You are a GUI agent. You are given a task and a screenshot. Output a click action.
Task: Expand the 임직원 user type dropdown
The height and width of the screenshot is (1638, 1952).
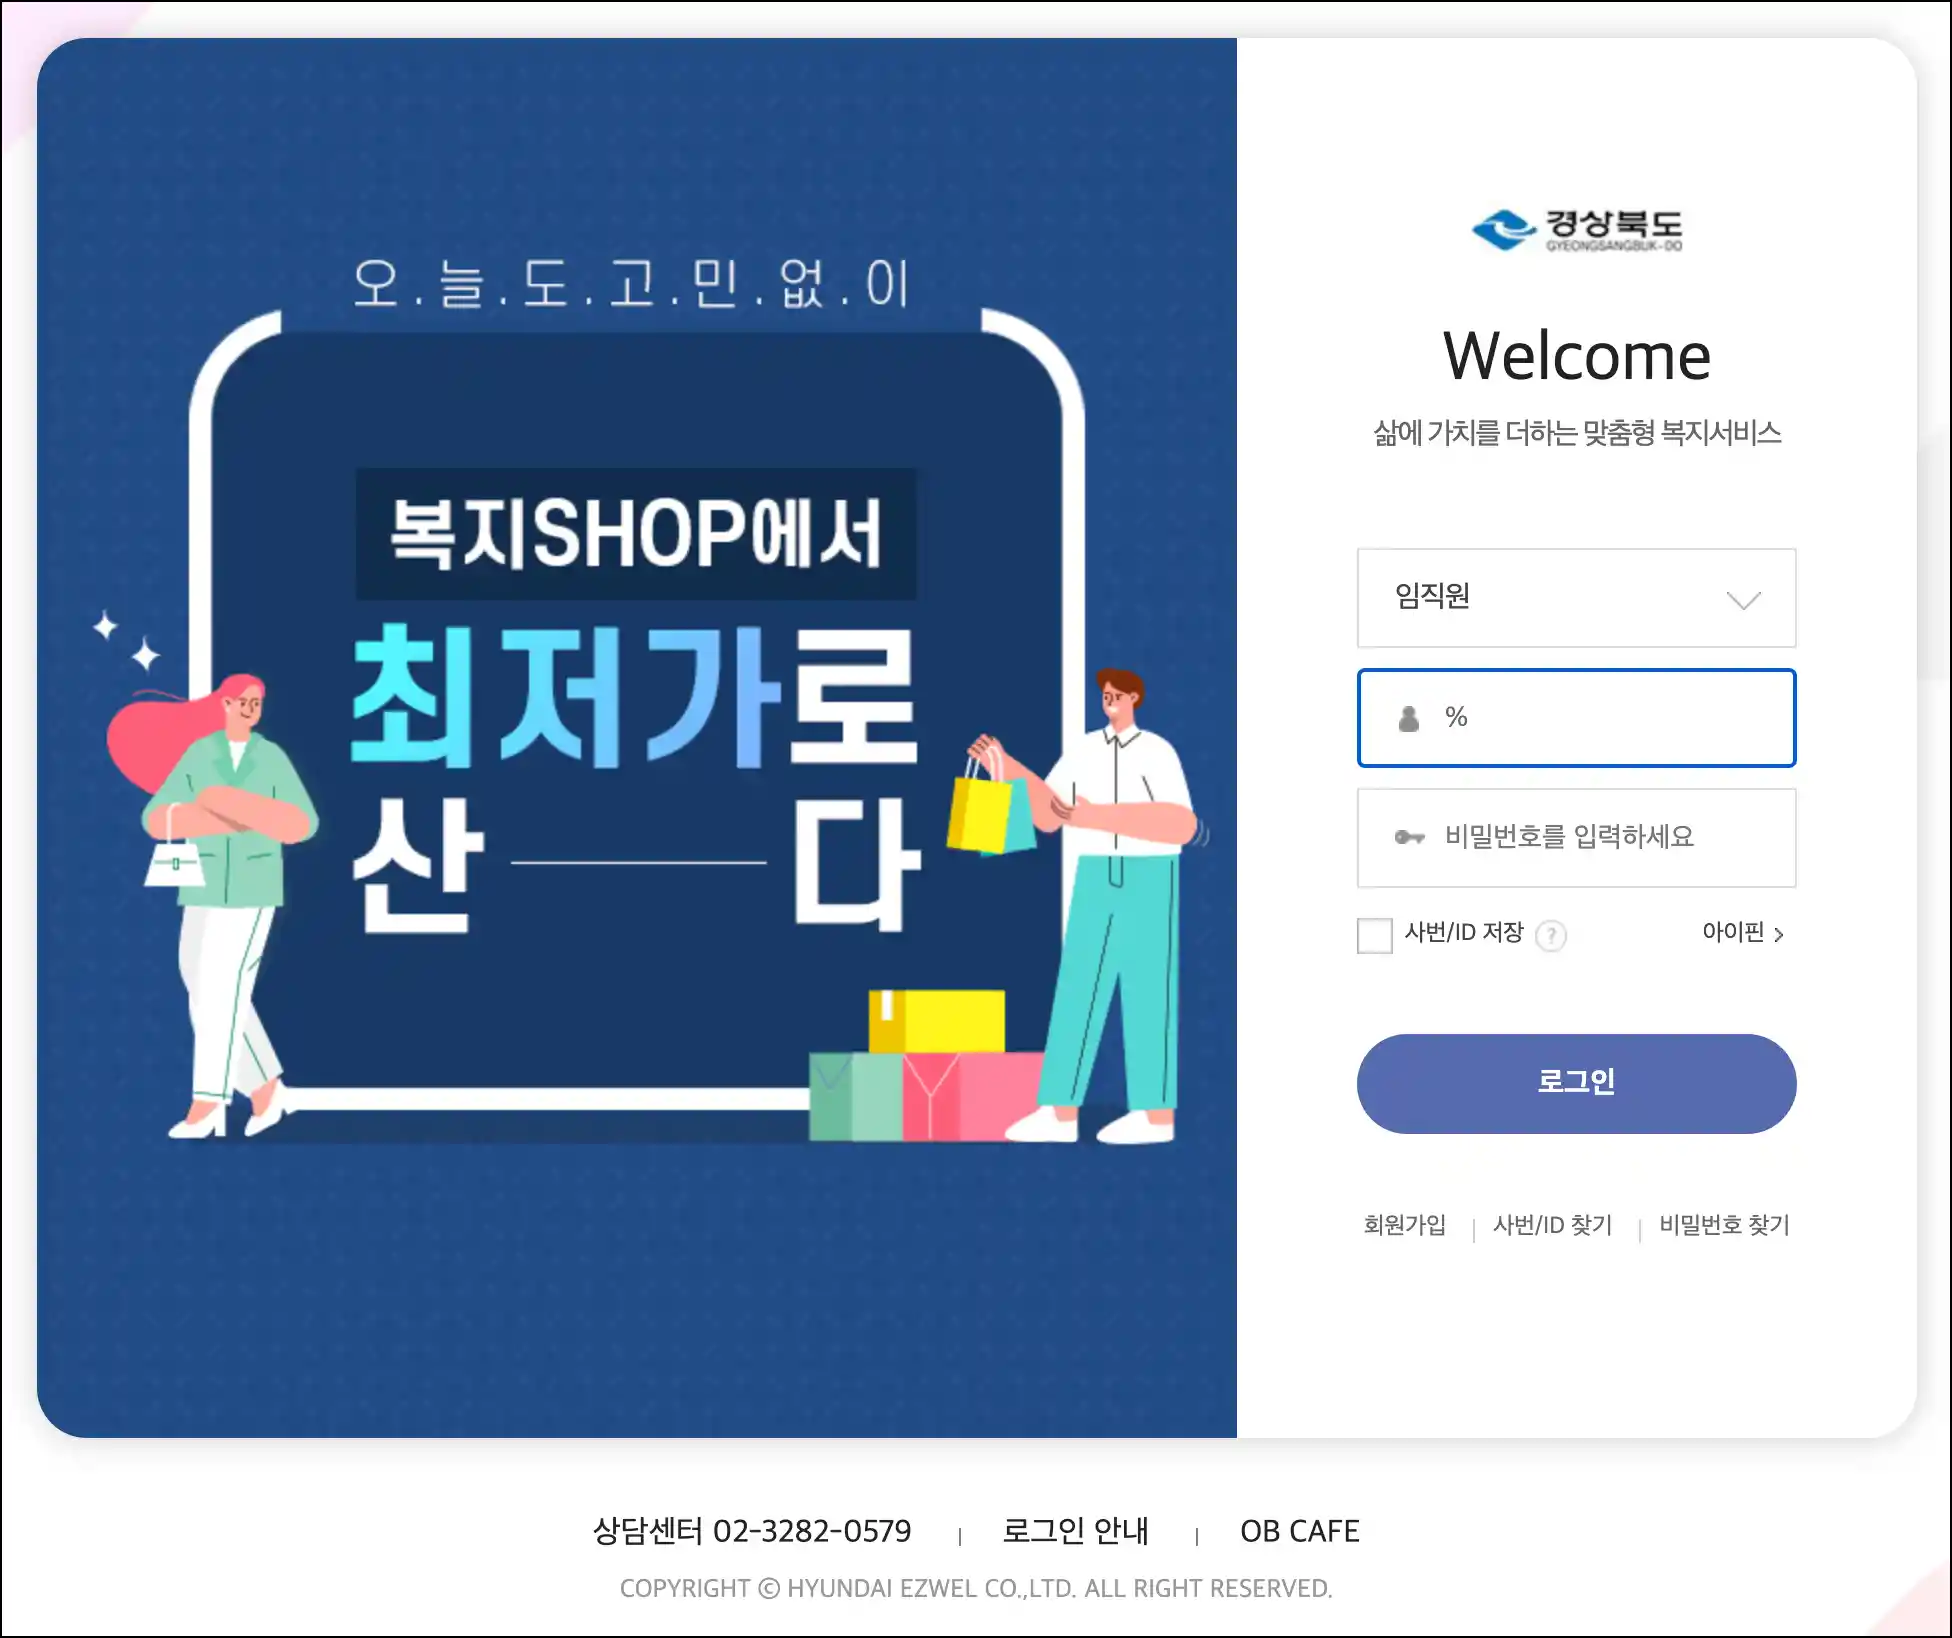point(1576,598)
